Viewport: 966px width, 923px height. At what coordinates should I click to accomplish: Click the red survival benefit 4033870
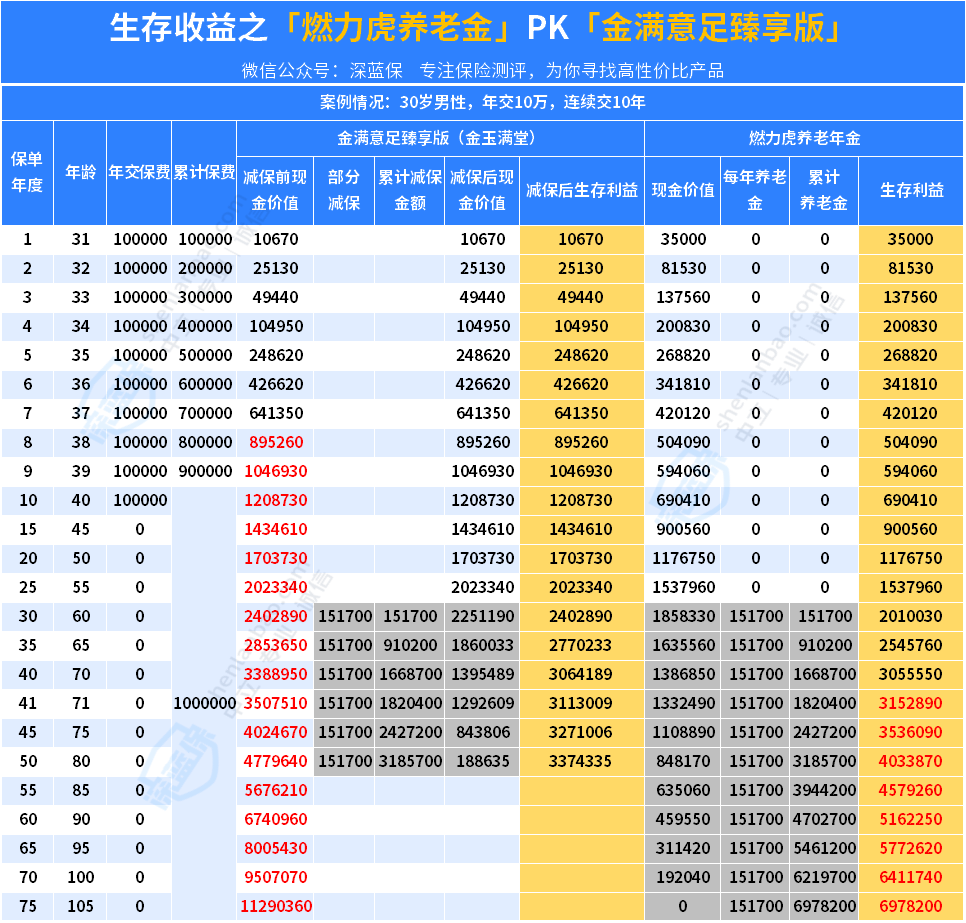(x=911, y=761)
